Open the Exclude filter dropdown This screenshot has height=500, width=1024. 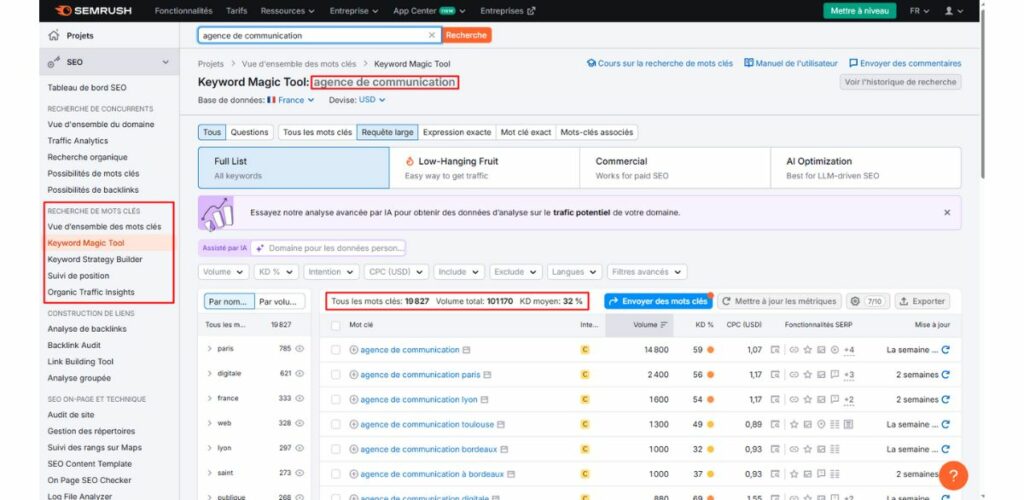(x=516, y=272)
